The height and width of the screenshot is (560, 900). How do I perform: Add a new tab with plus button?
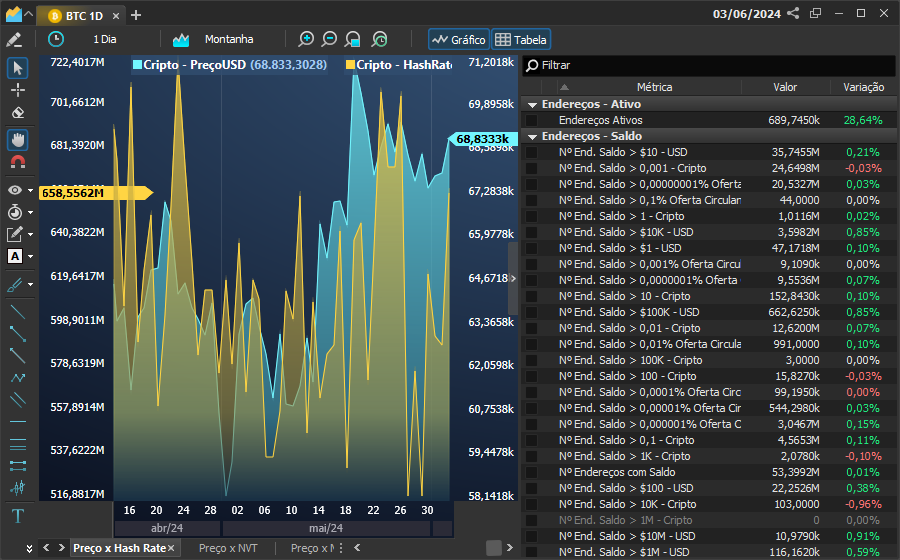(136, 15)
